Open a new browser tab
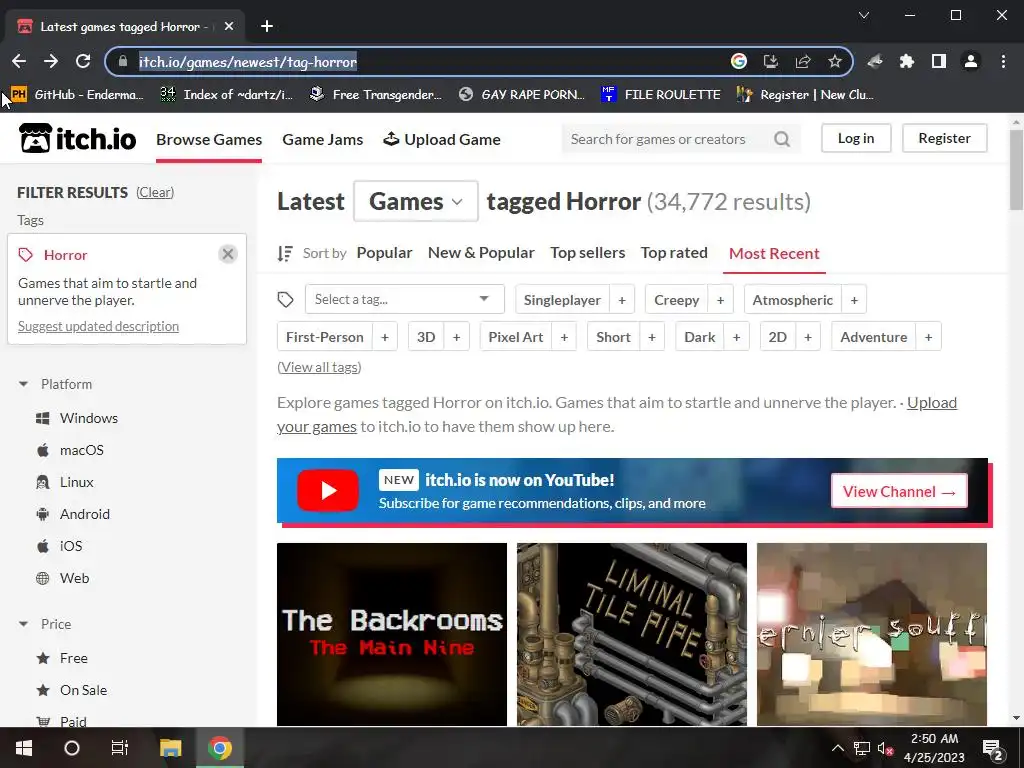 click(x=266, y=26)
